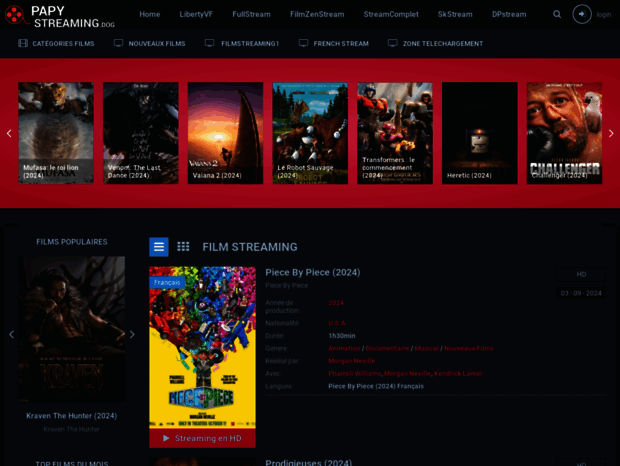Open the DPstream menu item
620x466 pixels.
509,14
